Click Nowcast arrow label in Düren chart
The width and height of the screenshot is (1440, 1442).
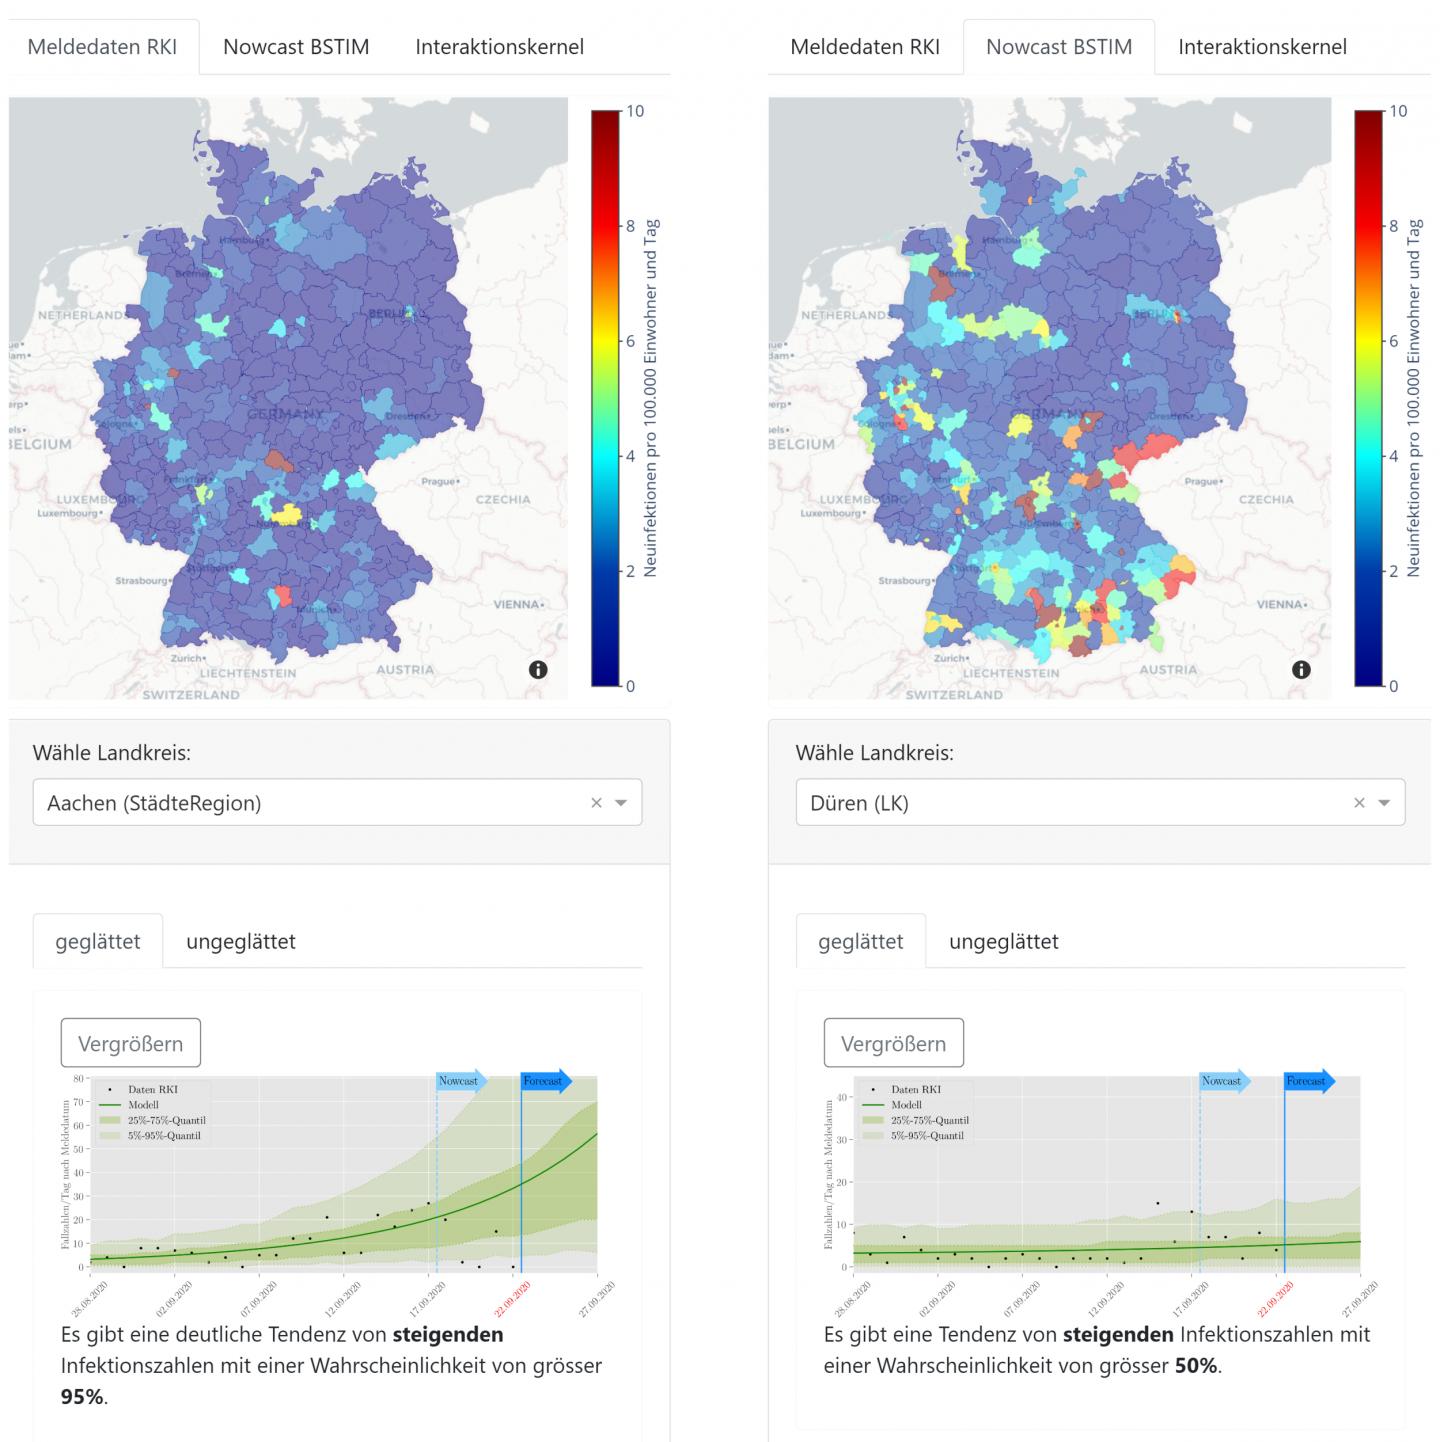pos(1223,1081)
